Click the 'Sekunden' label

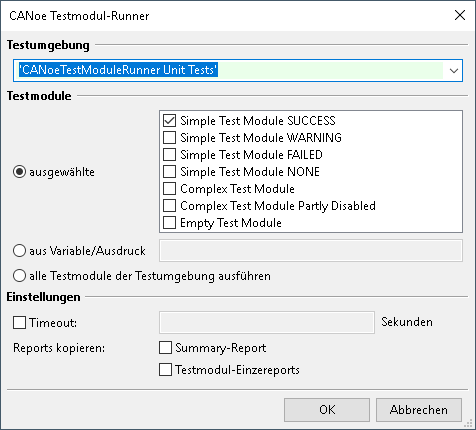(x=407, y=322)
